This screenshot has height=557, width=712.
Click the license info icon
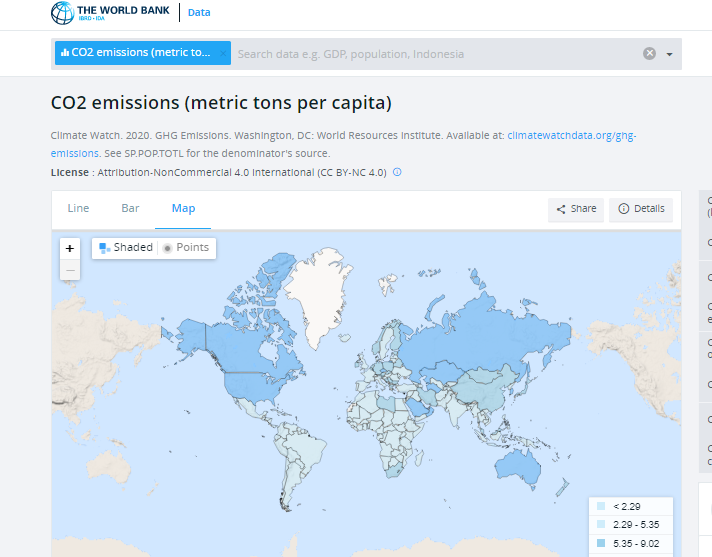[x=397, y=172]
